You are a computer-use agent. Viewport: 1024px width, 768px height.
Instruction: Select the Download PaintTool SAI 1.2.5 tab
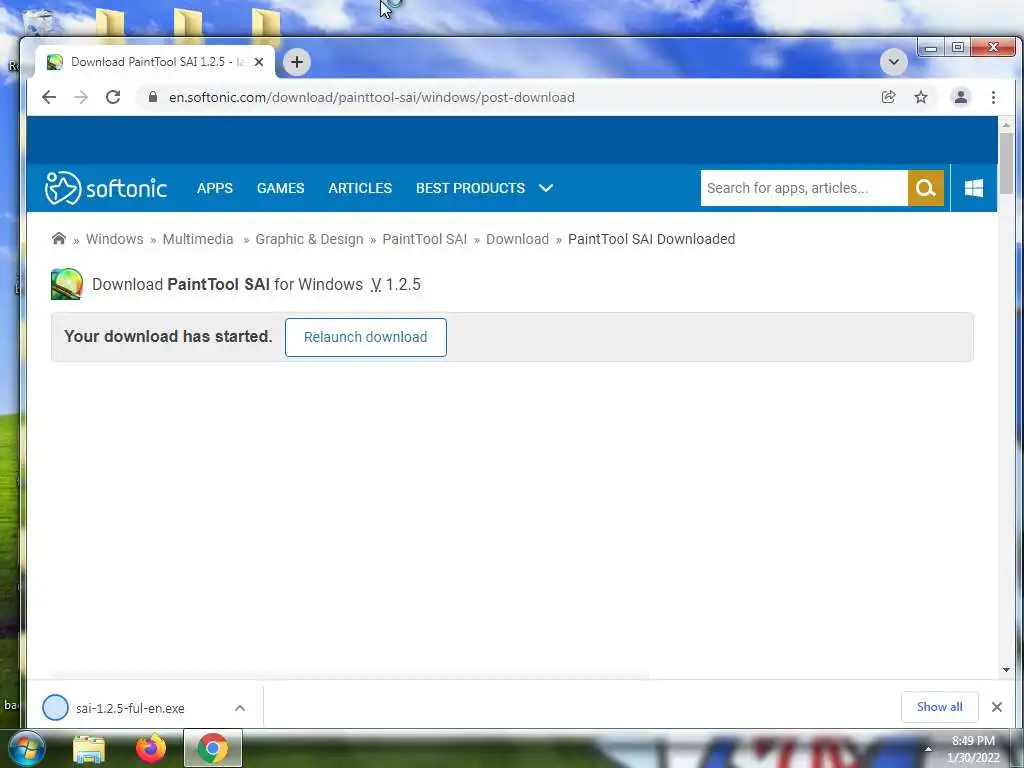155,62
